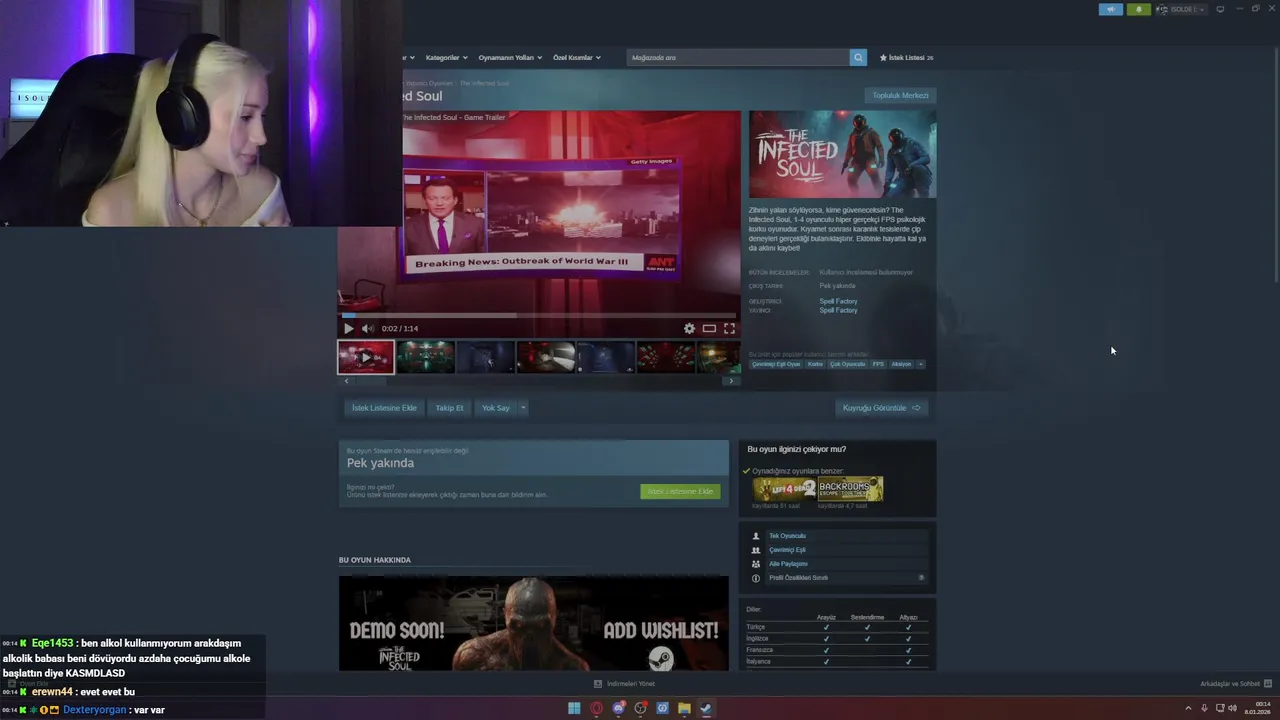Screen dimensions: 1280x720
Task: Open Aile Paylaşımı feature link
Action: (x=788, y=564)
